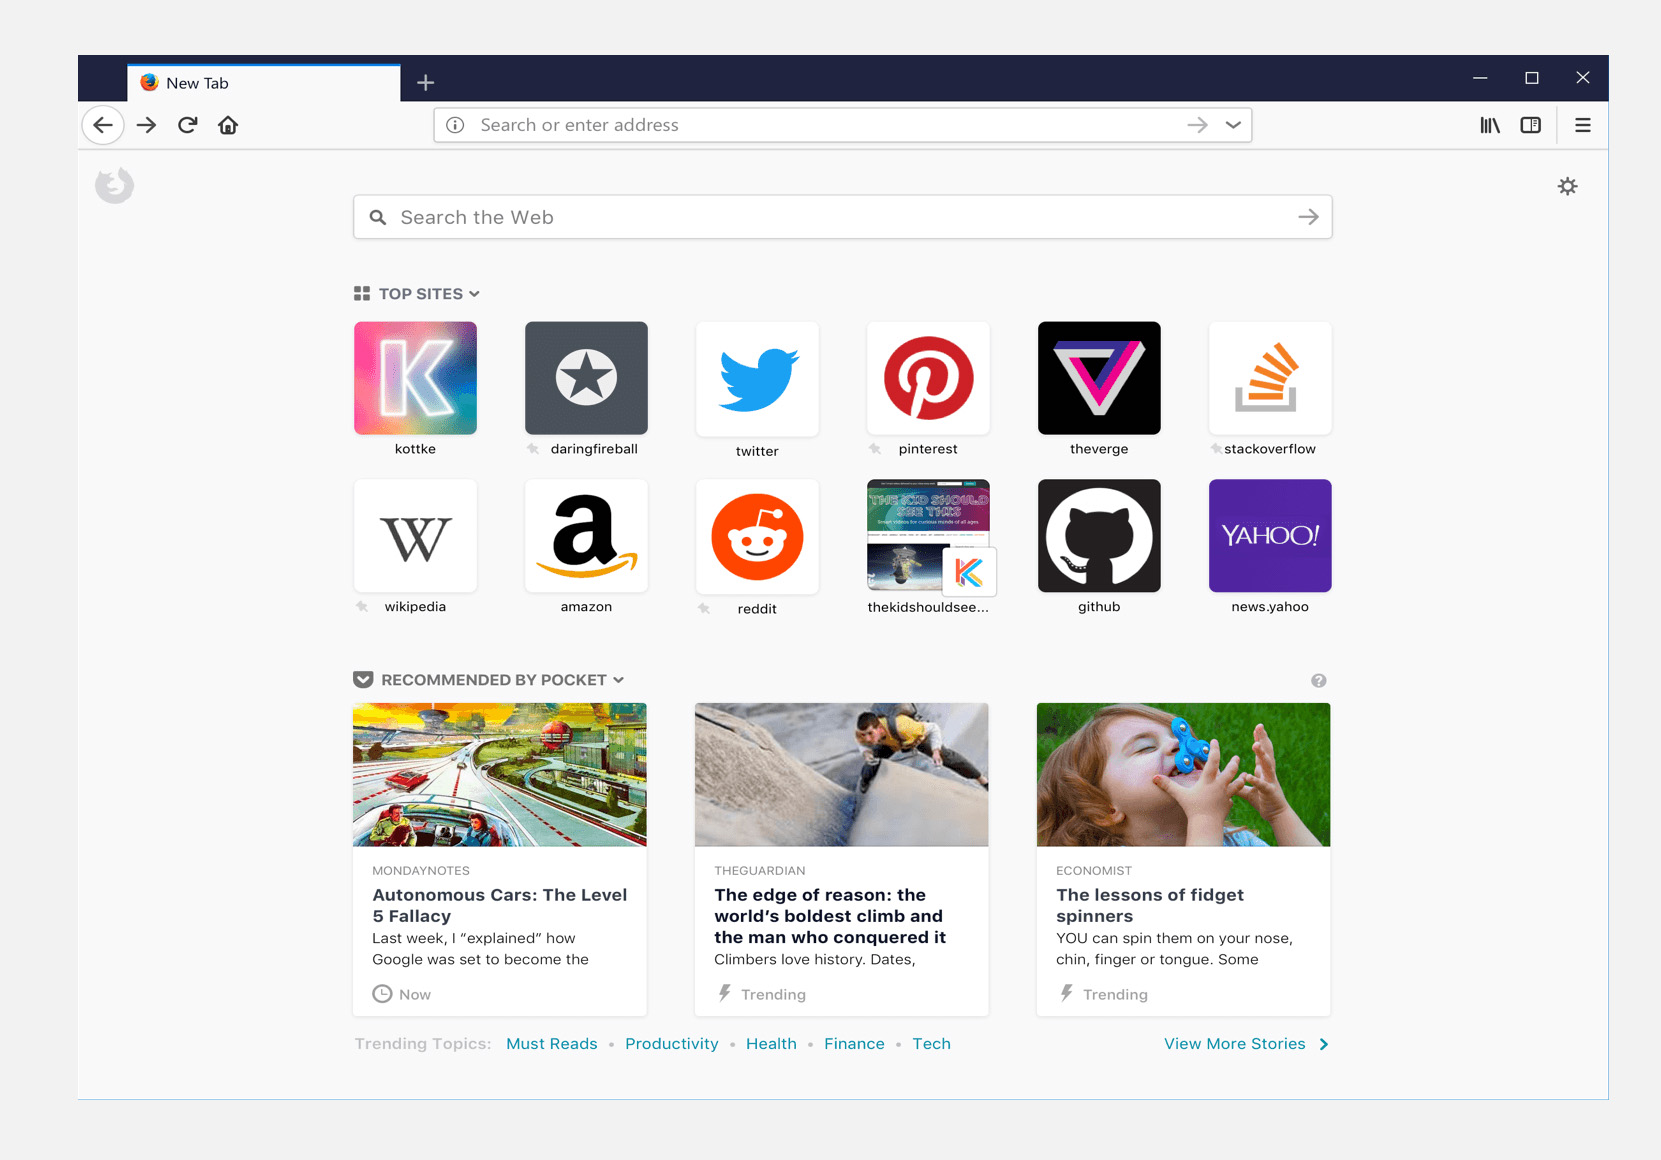1661x1160 pixels.
Task: Click the Autonomous Cars headline
Action: pyautogui.click(x=500, y=905)
